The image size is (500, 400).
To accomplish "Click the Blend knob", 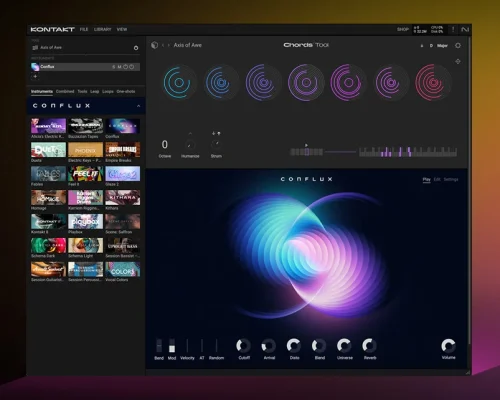I will pyautogui.click(x=319, y=346).
